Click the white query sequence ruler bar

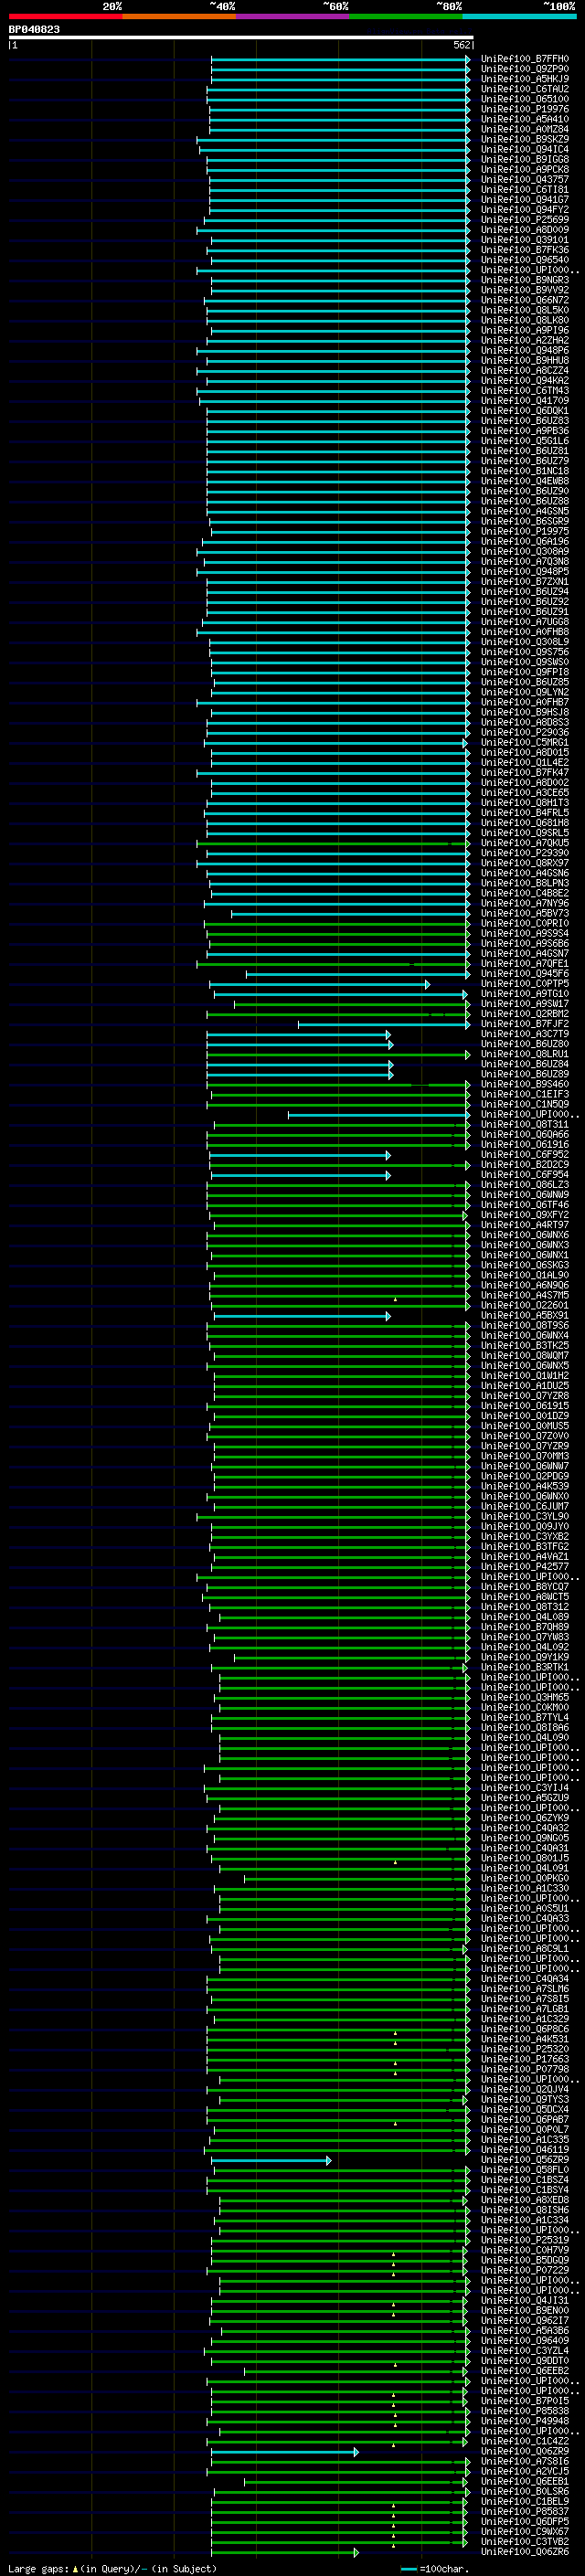241,37
